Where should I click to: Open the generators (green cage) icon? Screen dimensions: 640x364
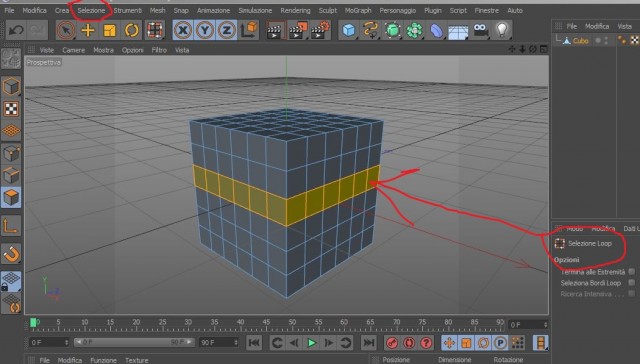pyautogui.click(x=393, y=31)
